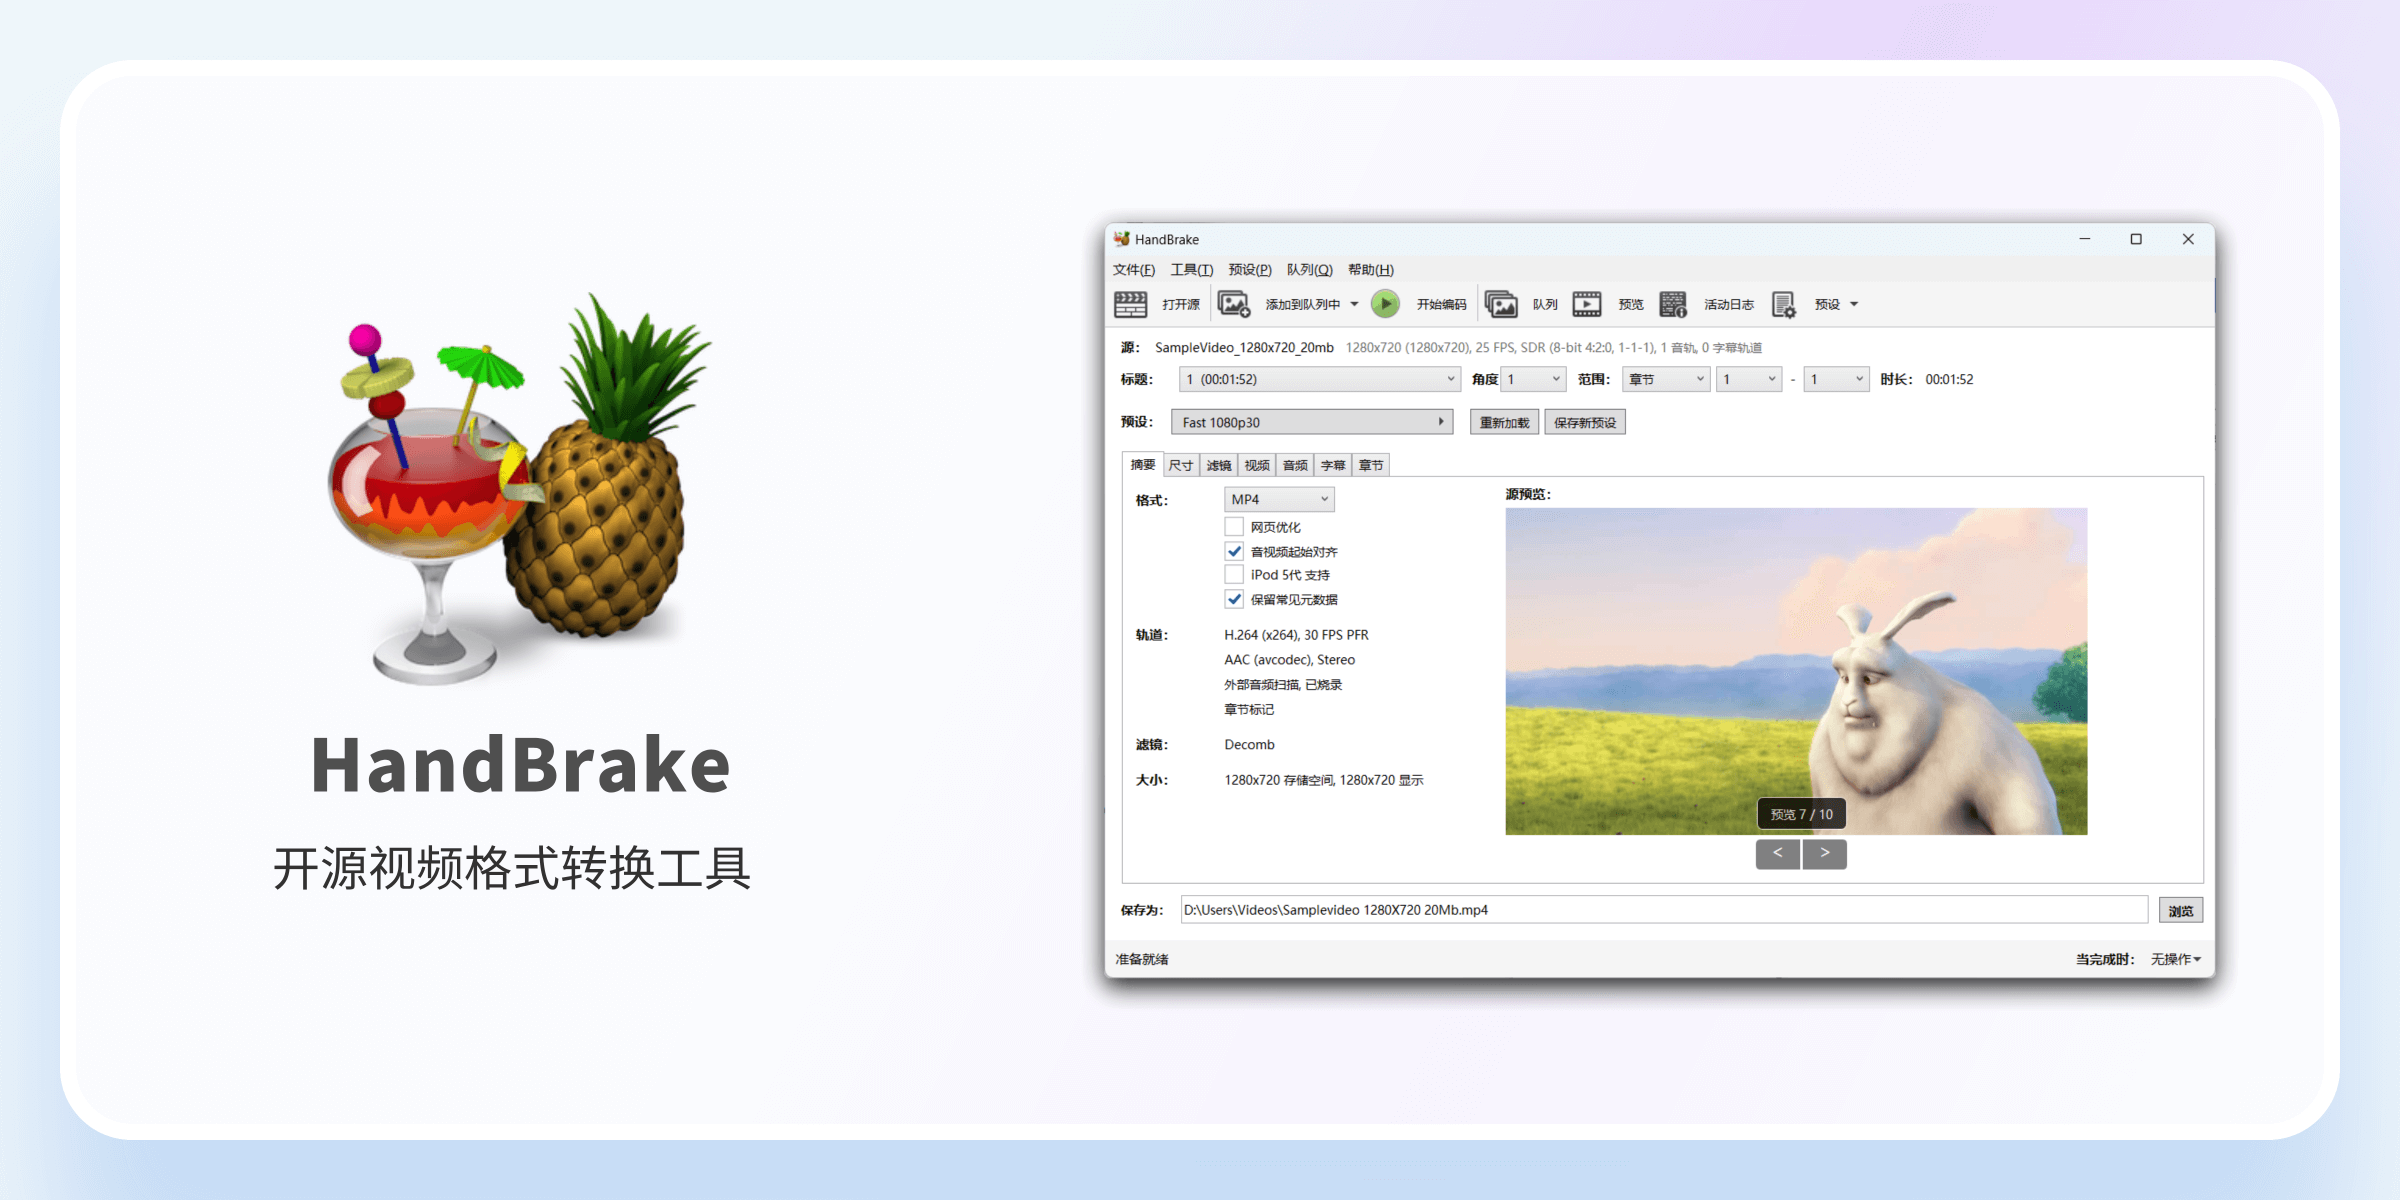This screenshot has width=2400, height=1200.
Task: Switch to the Audio (音频) tab
Action: click(1295, 465)
